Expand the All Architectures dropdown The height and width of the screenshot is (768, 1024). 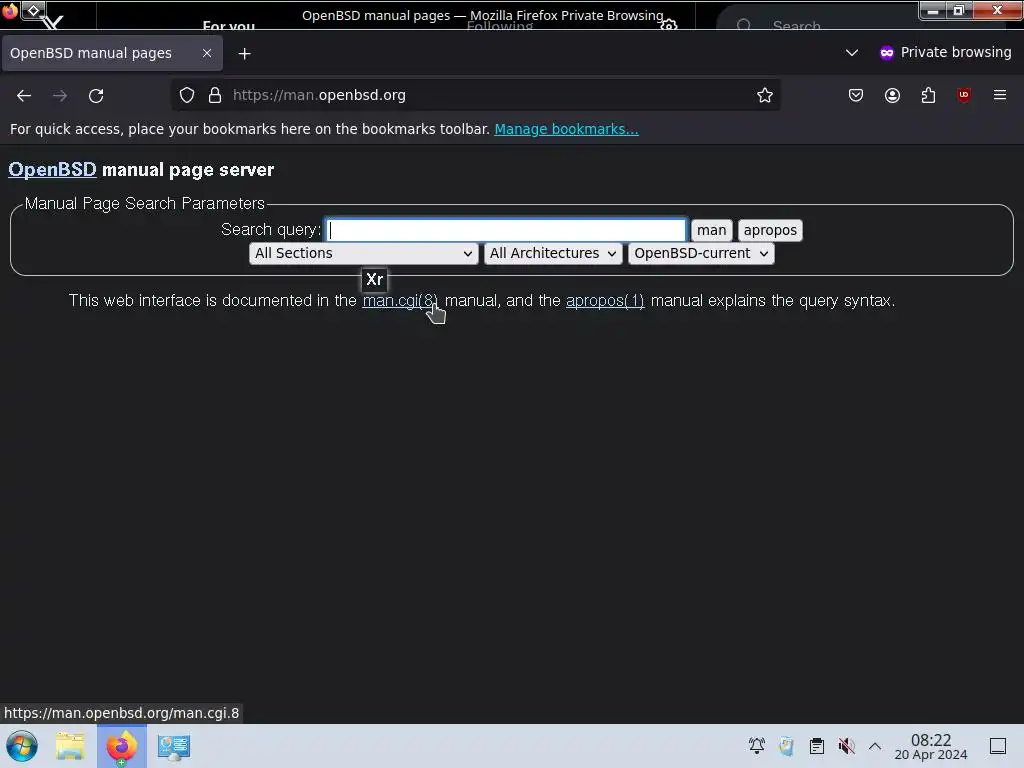coord(552,253)
